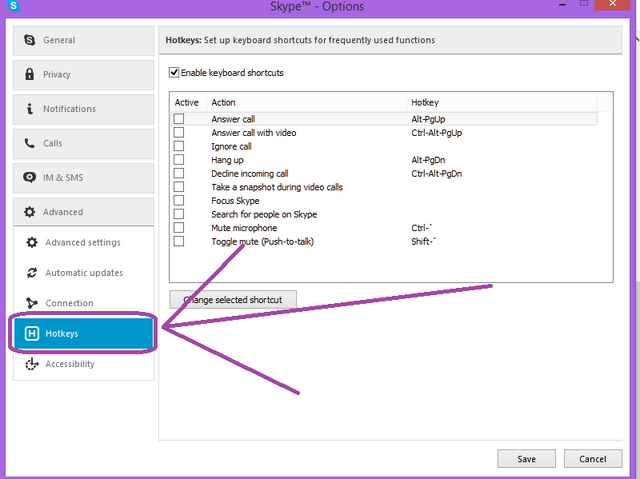This screenshot has width=640, height=479.
Task: Click the Advanced settings gear icon
Action: click(32, 242)
